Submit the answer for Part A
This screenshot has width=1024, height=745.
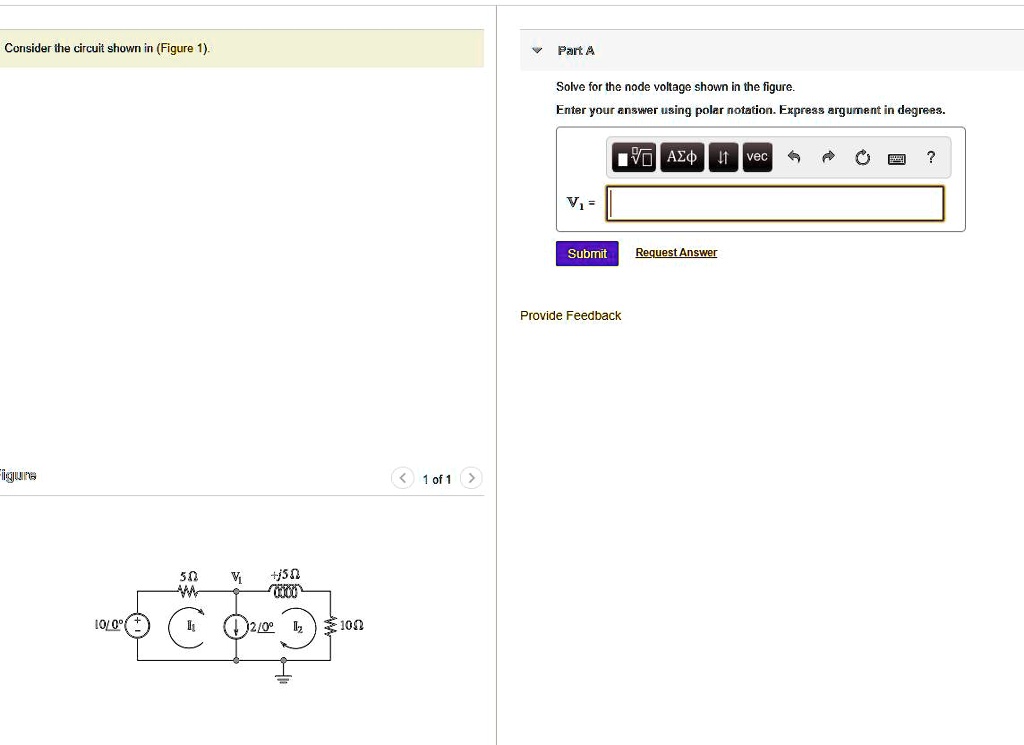[x=586, y=253]
